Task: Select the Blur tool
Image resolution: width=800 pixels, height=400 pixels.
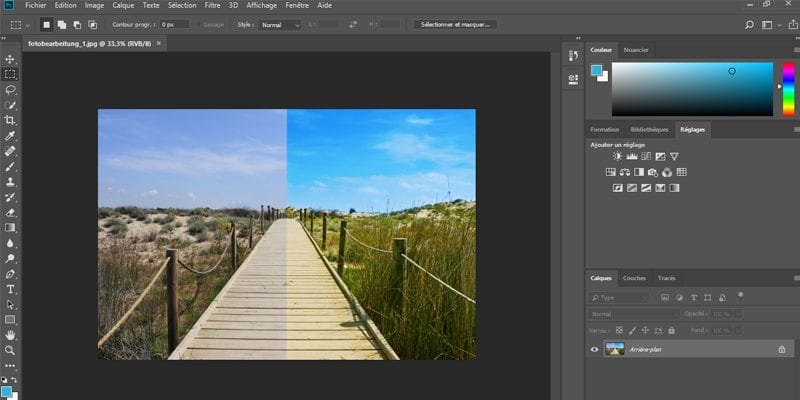Action: pyautogui.click(x=10, y=243)
